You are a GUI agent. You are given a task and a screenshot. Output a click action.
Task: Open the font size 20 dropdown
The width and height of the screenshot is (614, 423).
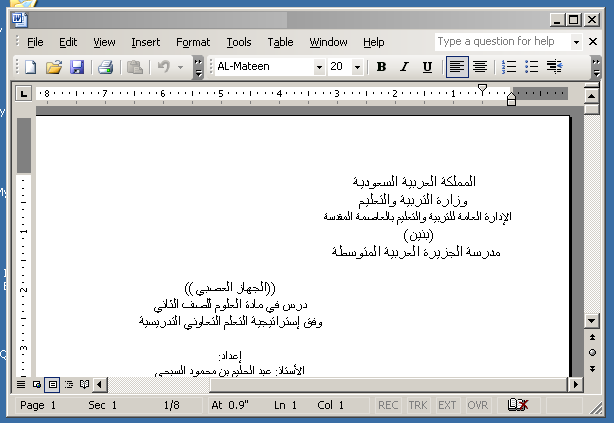pyautogui.click(x=357, y=67)
